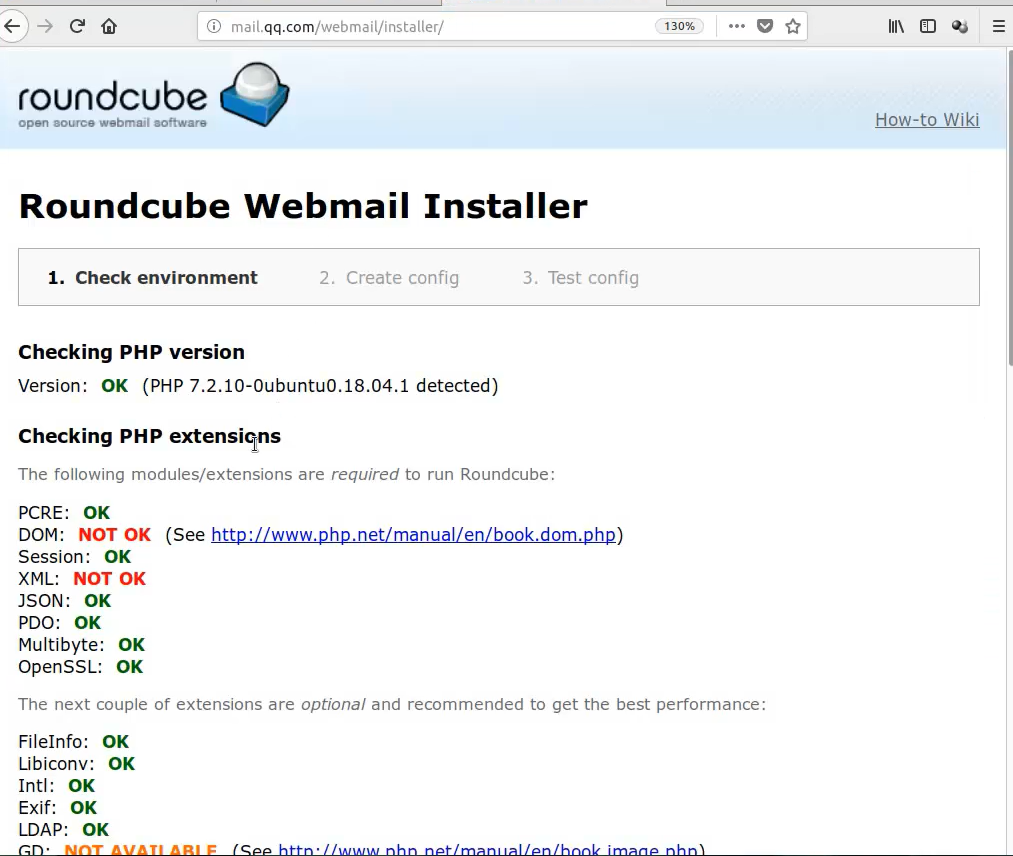The width and height of the screenshot is (1013, 856).
Task: Click the FileInfo OK status
Action: (116, 742)
